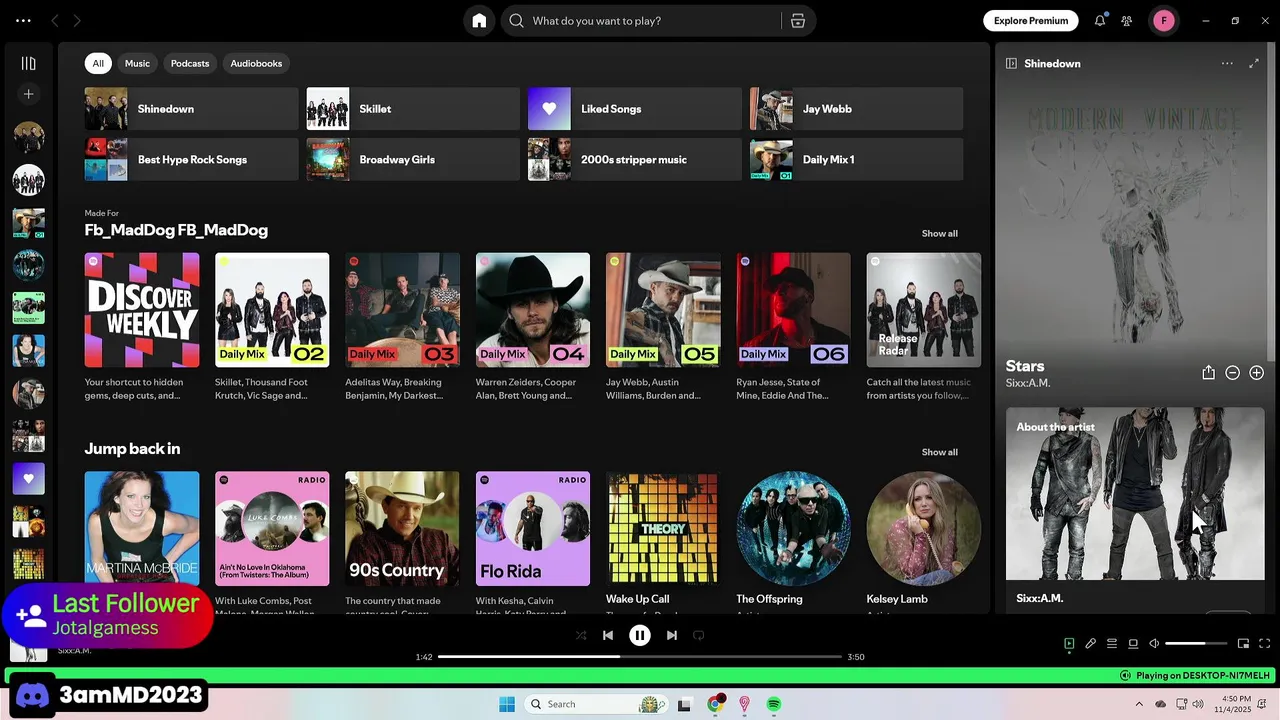Open the What's New notification bell
Image resolution: width=1280 pixels, height=720 pixels.
[1100, 21]
